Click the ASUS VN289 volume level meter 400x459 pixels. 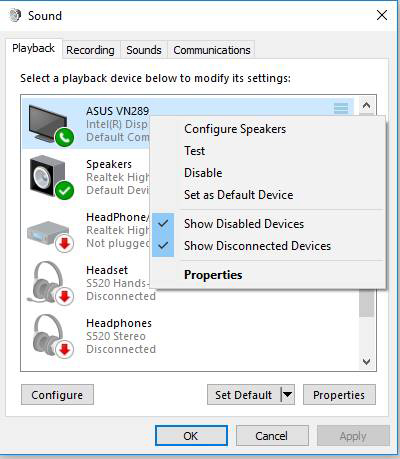341,108
